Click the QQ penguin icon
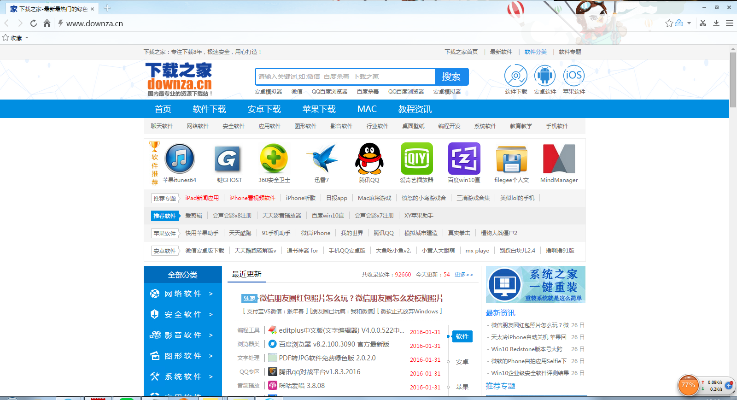This screenshot has width=737, height=400. (x=370, y=159)
